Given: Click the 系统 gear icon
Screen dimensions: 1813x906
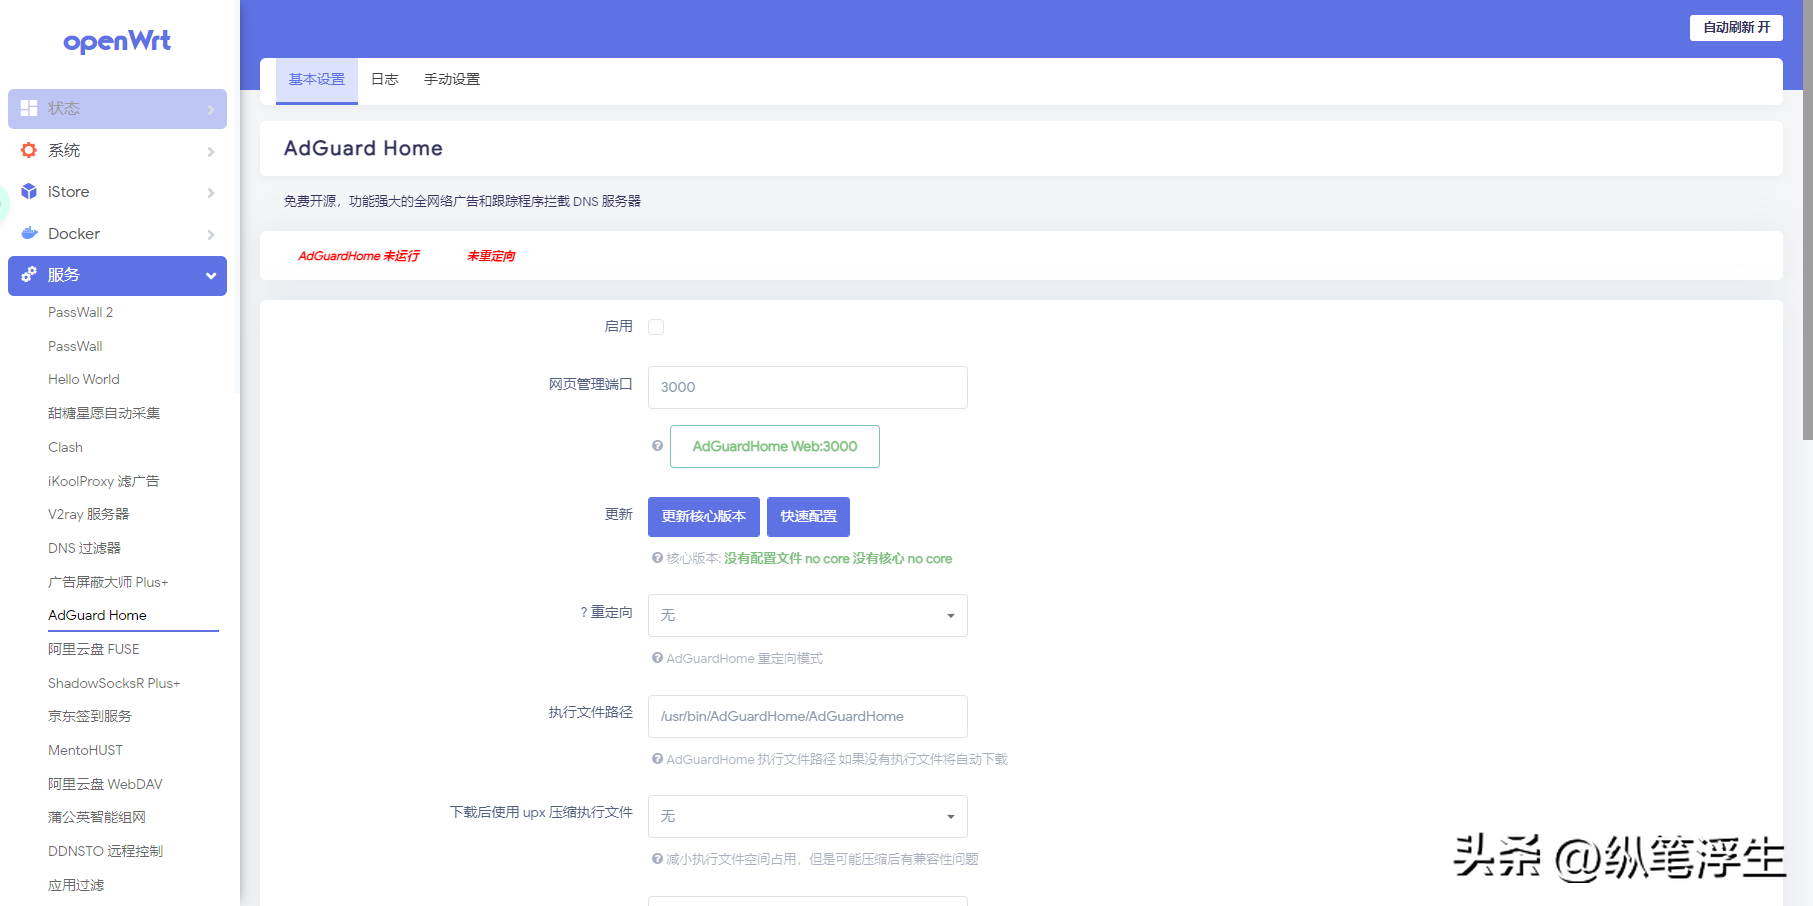Looking at the screenshot, I should [x=29, y=150].
